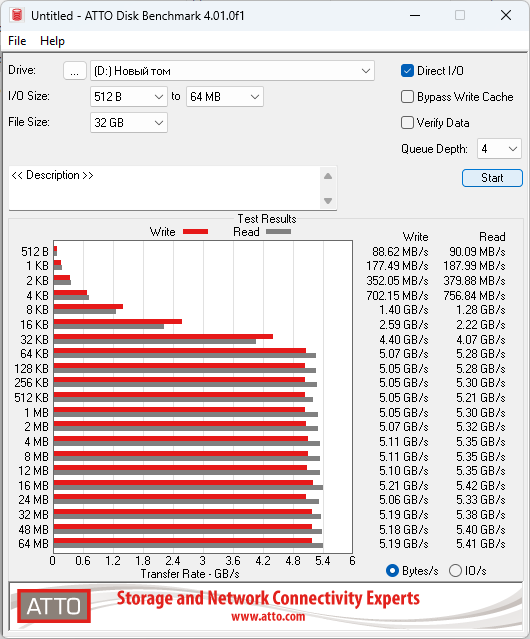This screenshot has height=639, width=530.
Task: Select the Bytes/s radio button
Action: pos(392,571)
